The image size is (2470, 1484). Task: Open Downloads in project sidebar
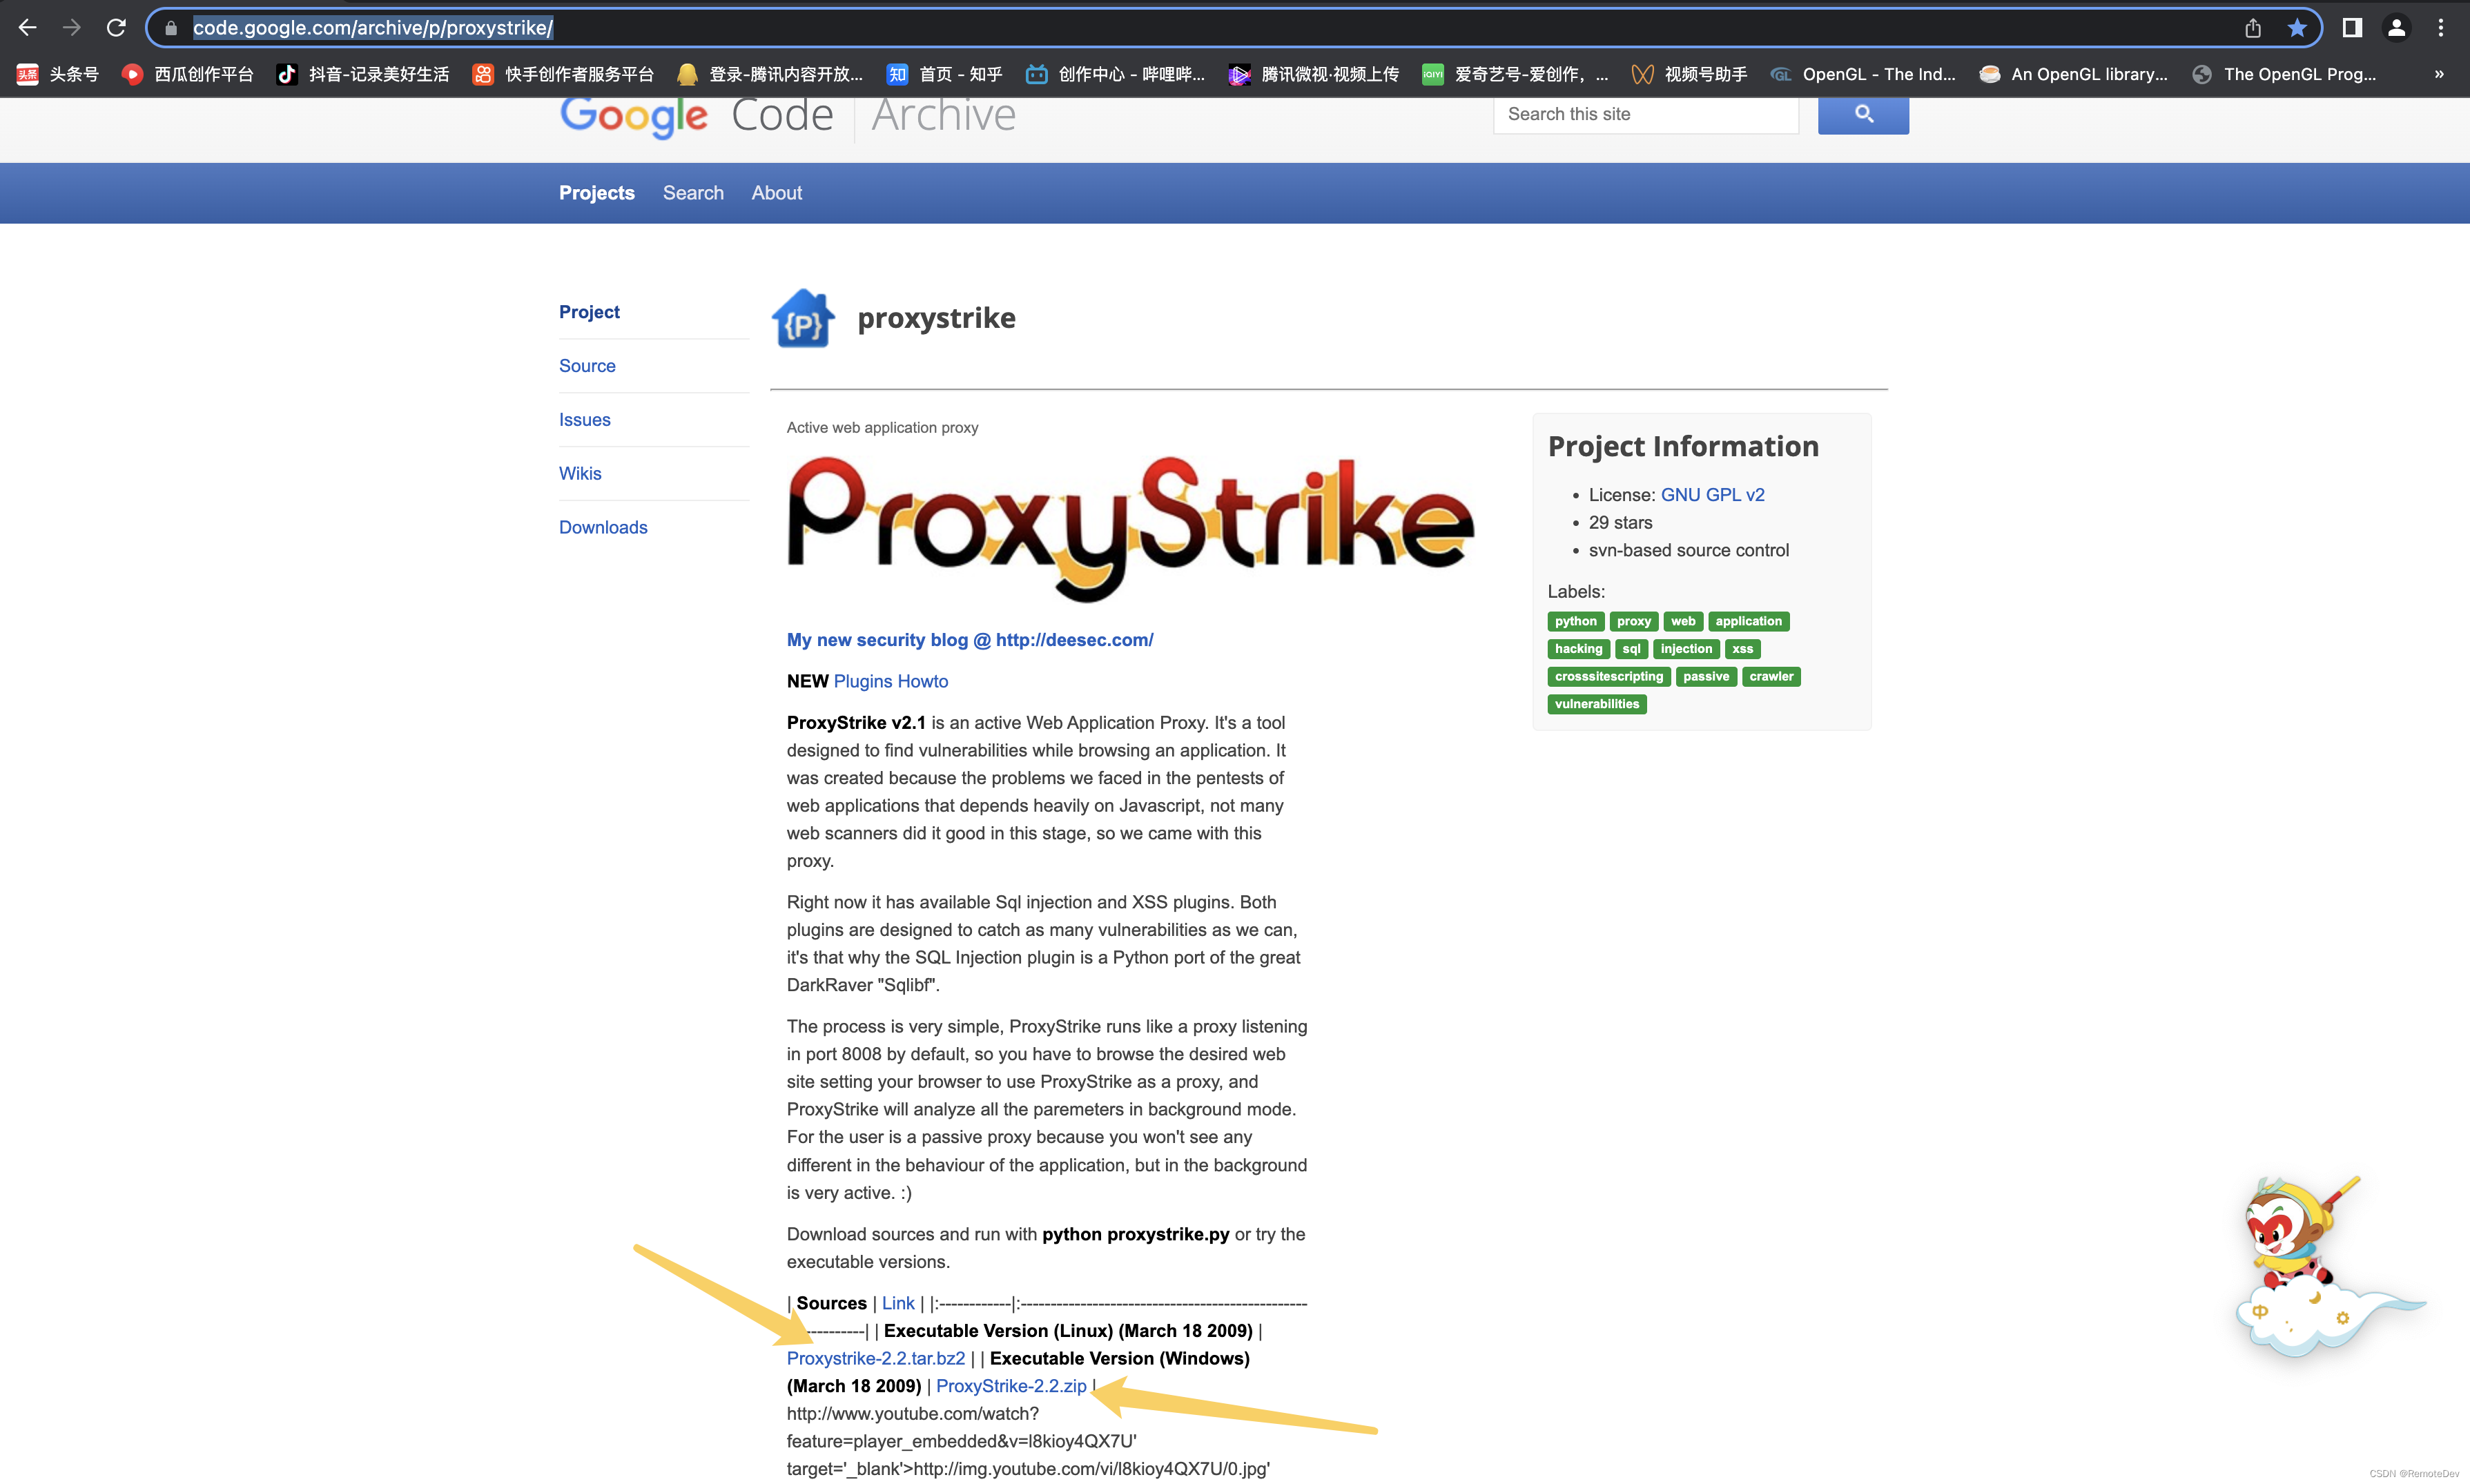point(603,527)
